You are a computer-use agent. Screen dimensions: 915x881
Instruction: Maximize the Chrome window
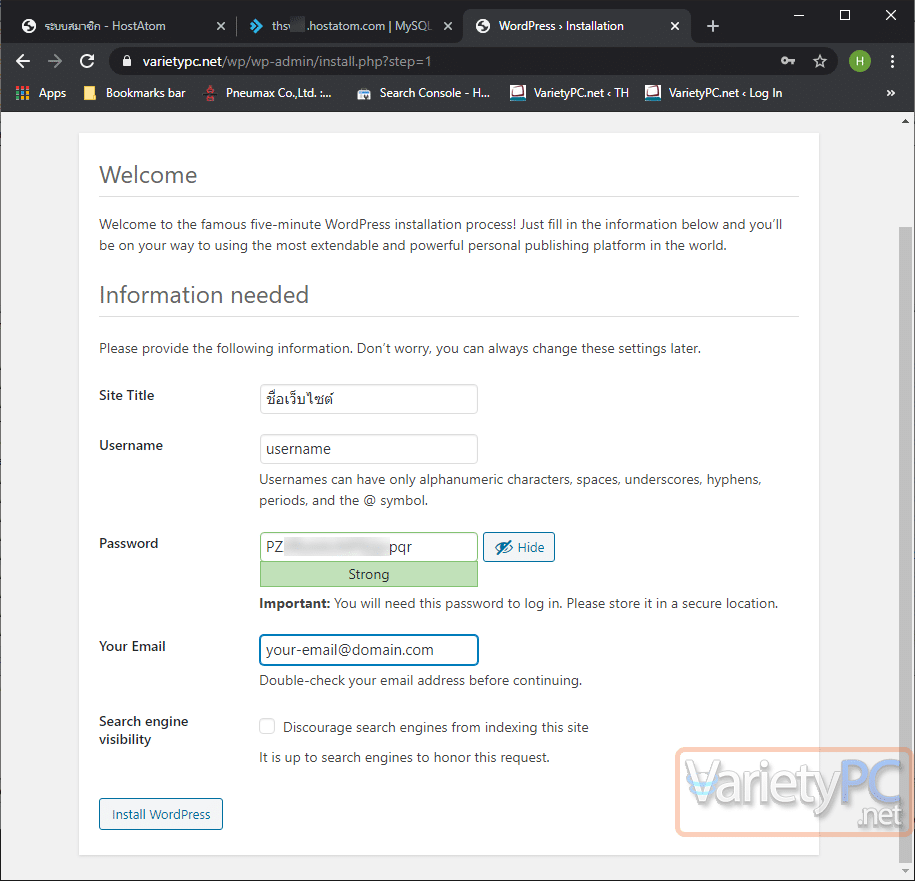pos(844,15)
